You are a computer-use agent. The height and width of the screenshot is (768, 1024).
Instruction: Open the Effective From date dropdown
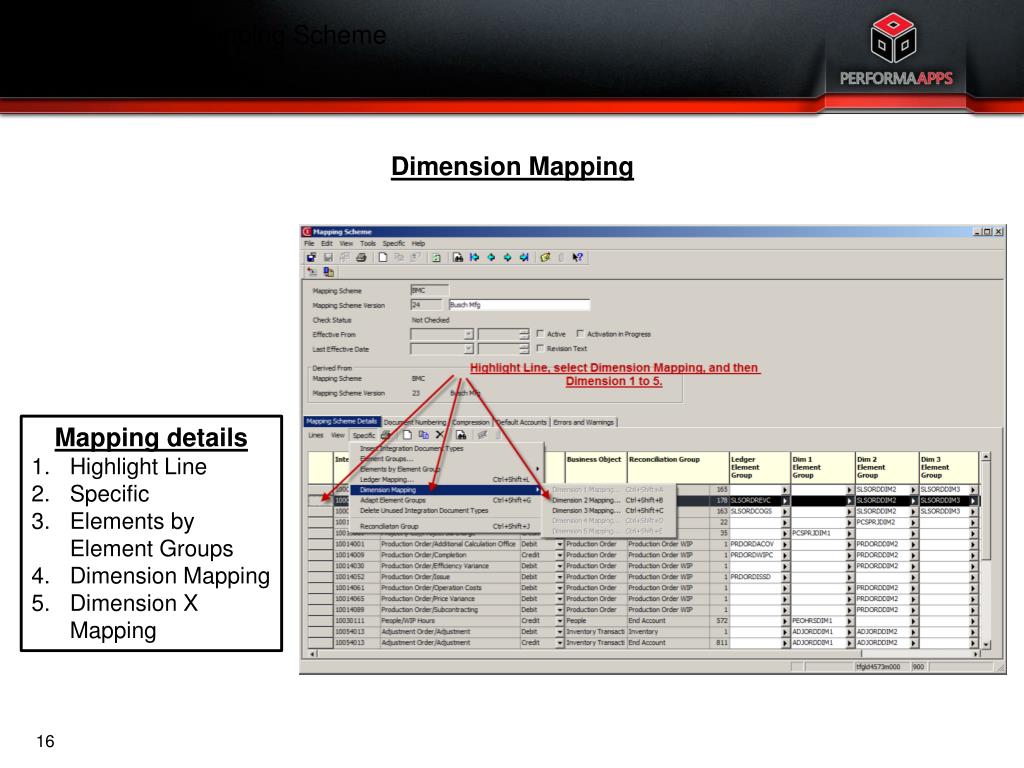tap(468, 334)
